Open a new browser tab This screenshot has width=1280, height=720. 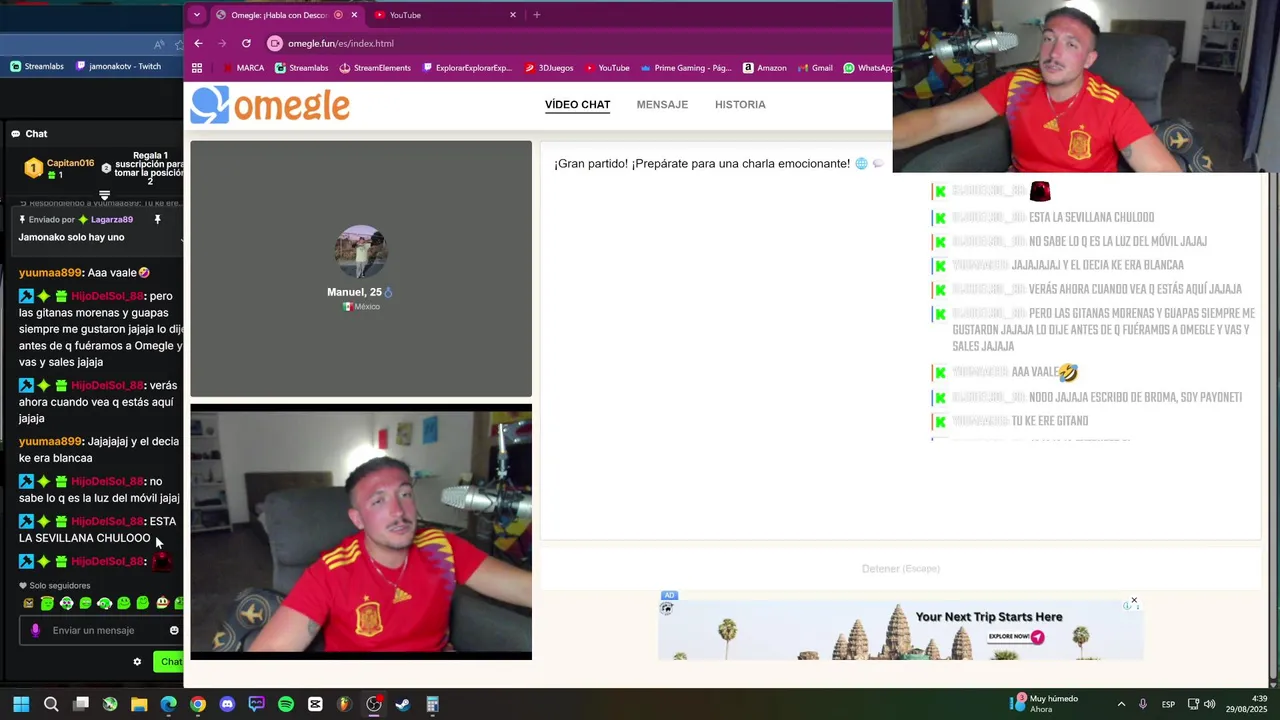(x=537, y=15)
